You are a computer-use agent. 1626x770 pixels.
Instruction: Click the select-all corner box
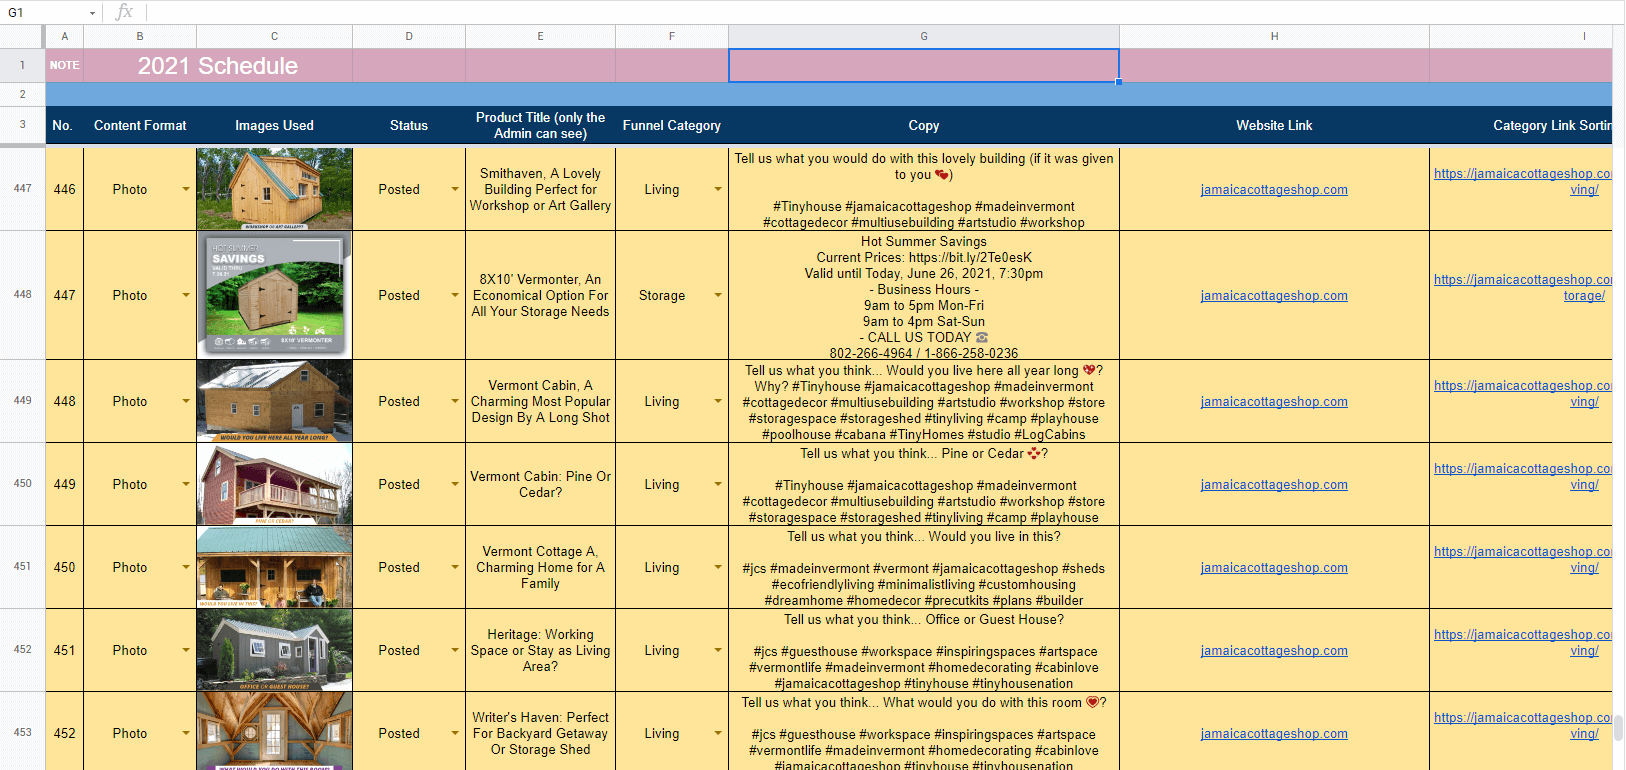[22, 36]
